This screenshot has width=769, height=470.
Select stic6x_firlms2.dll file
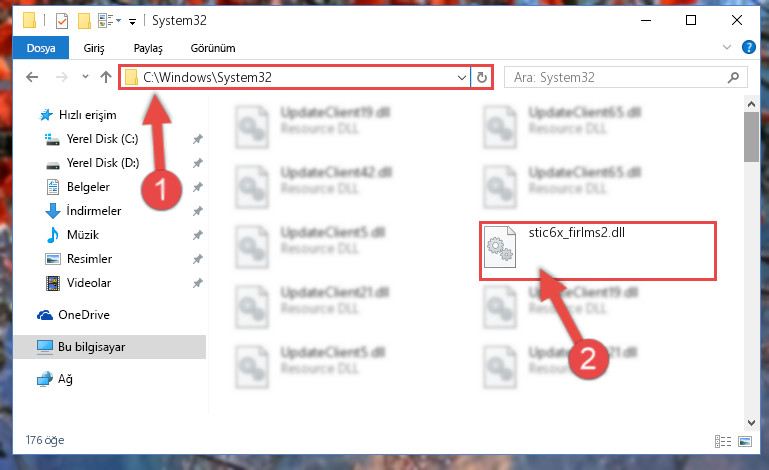pos(598,251)
